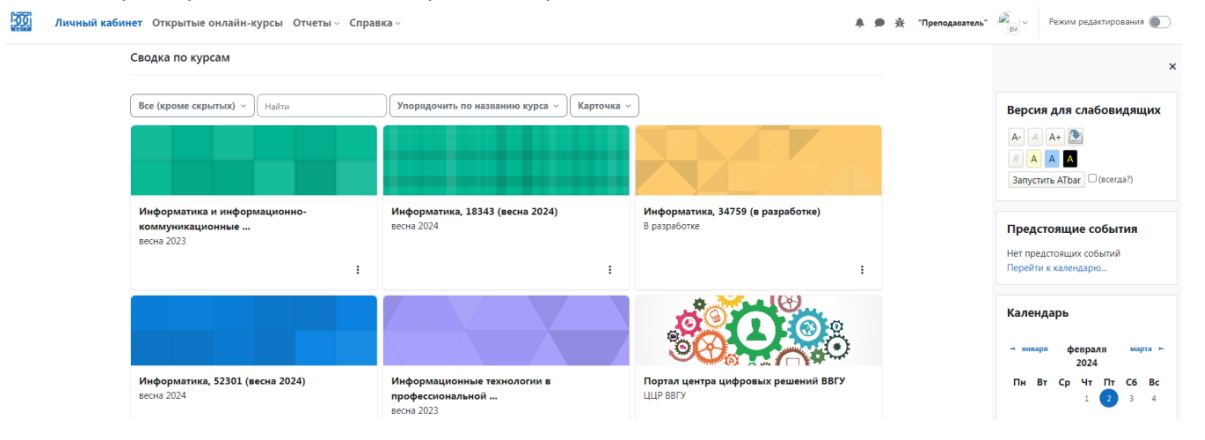
Task: Open actions menu for Информатика, 18343 course
Action: pyautogui.click(x=610, y=269)
